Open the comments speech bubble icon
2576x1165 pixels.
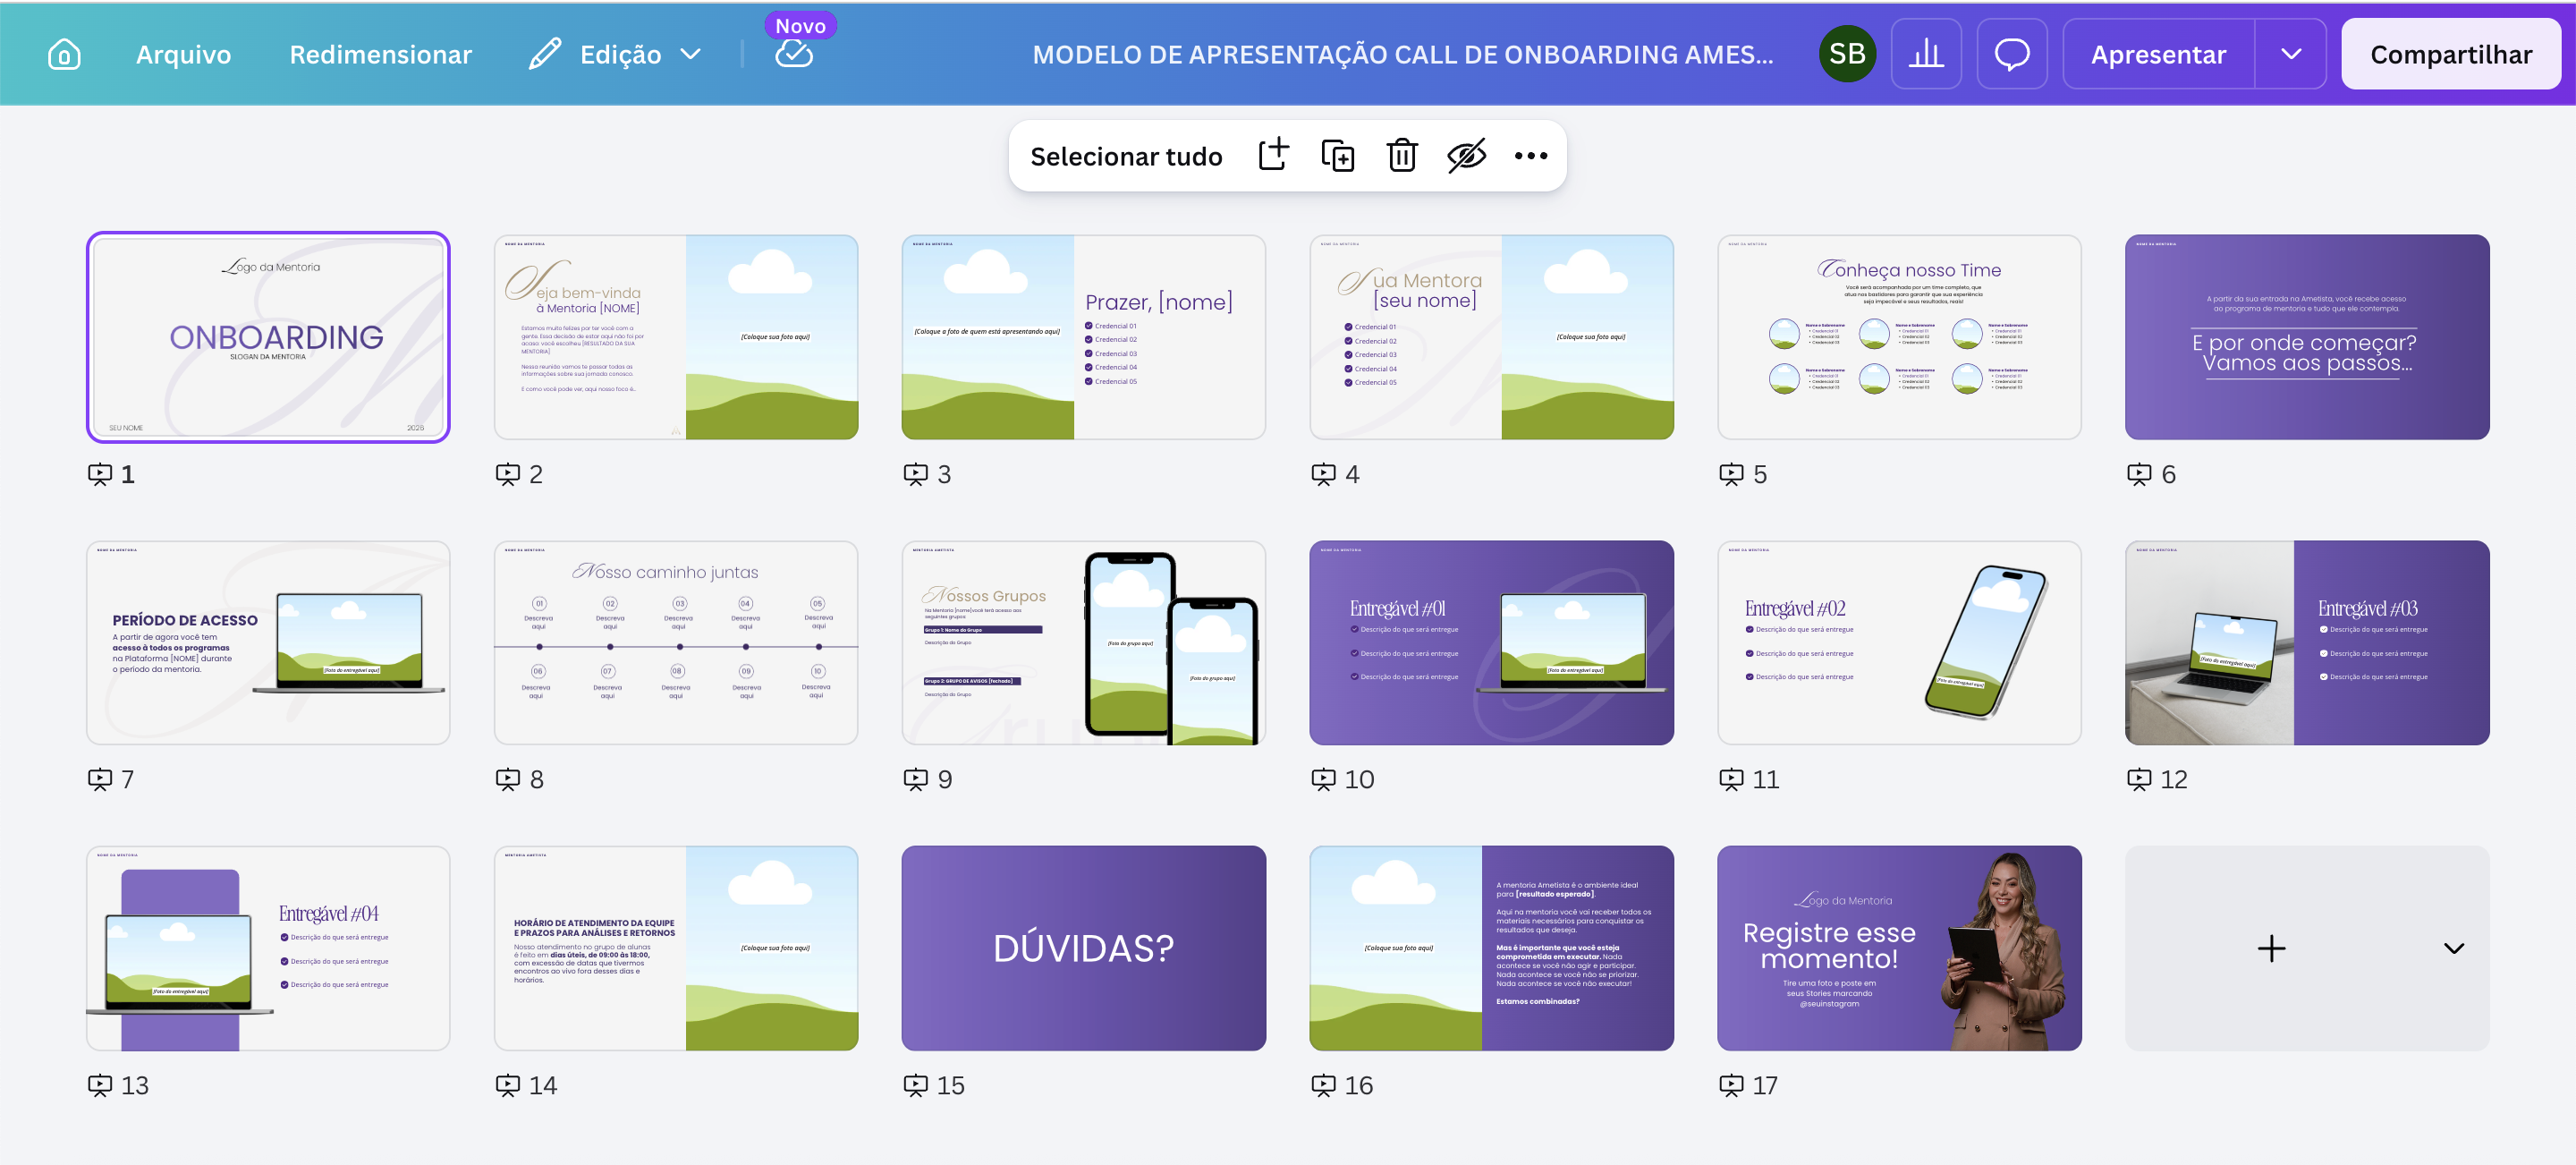click(x=2012, y=54)
